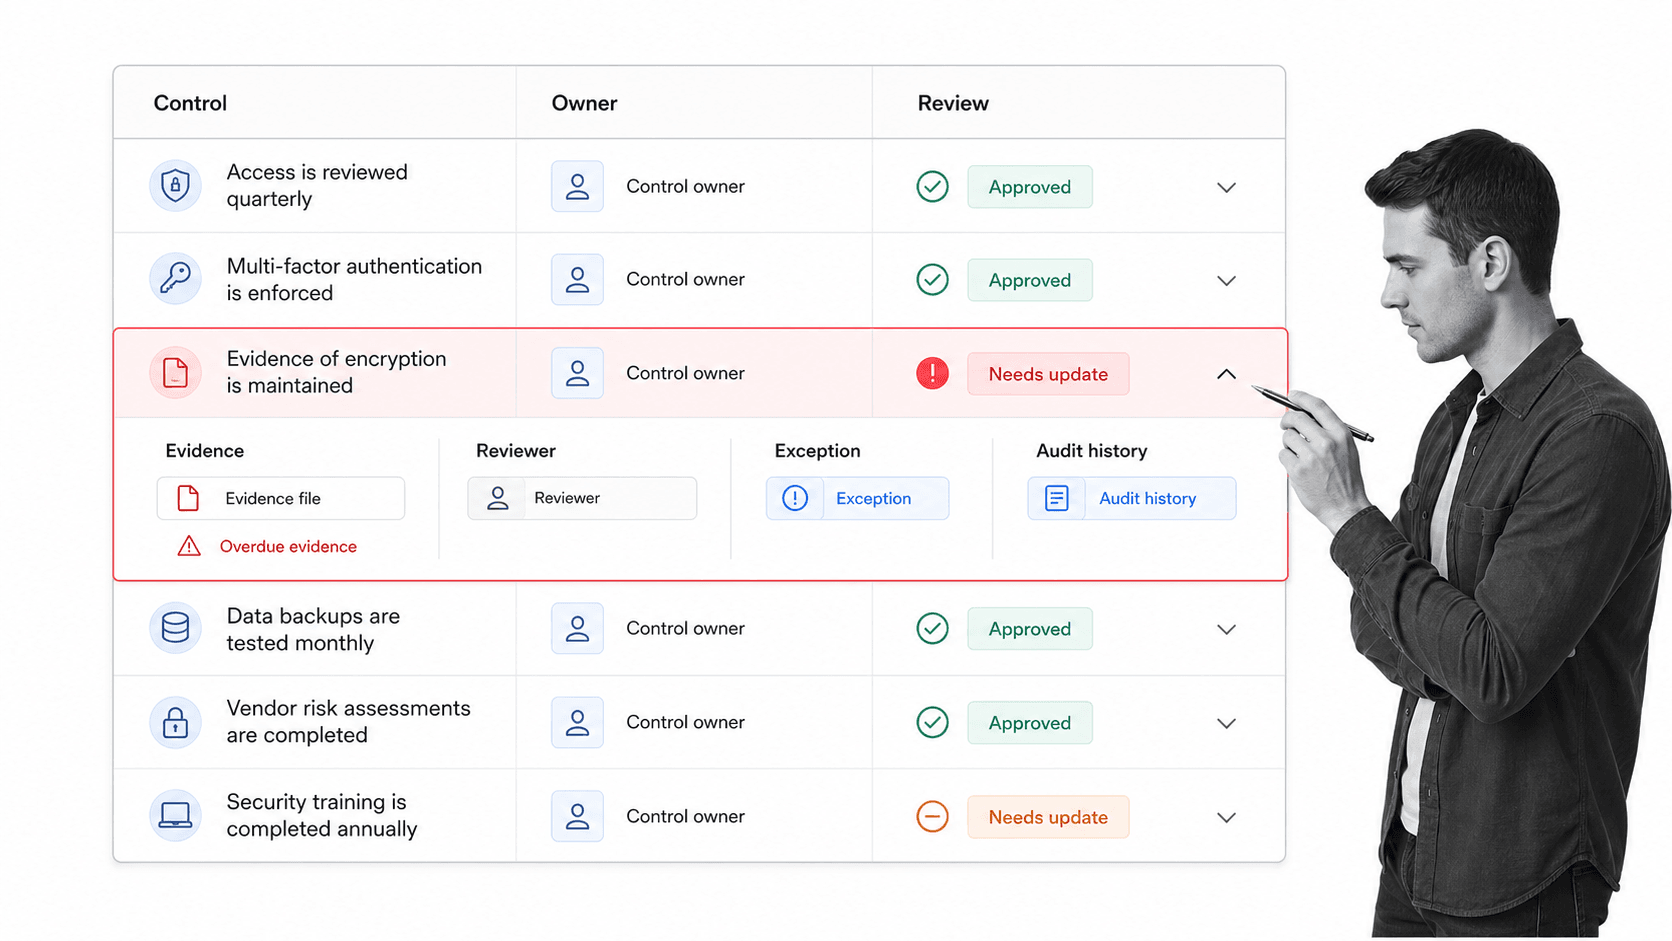Select the owner avatar in Security training row
The image size is (1672, 941).
click(577, 816)
